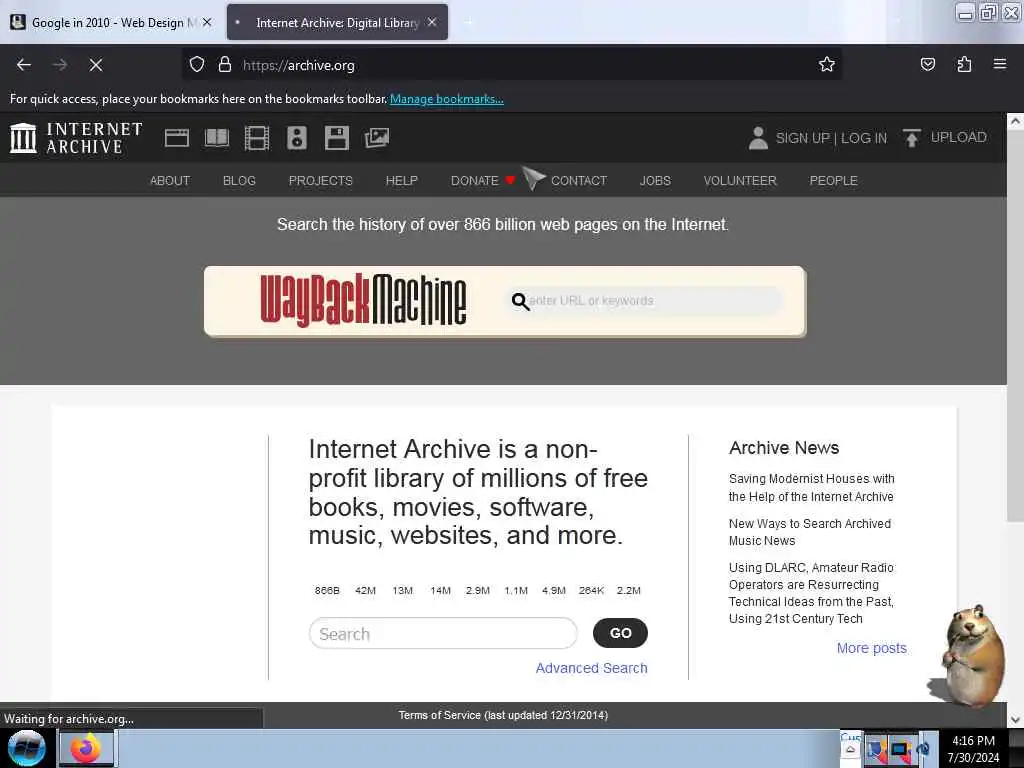
Task: Open the DLARC Amateur Radio news post
Action: [x=811, y=593]
